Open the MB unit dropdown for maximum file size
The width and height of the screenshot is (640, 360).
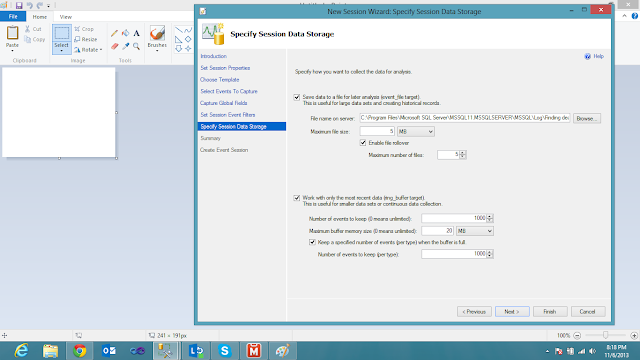(416, 131)
